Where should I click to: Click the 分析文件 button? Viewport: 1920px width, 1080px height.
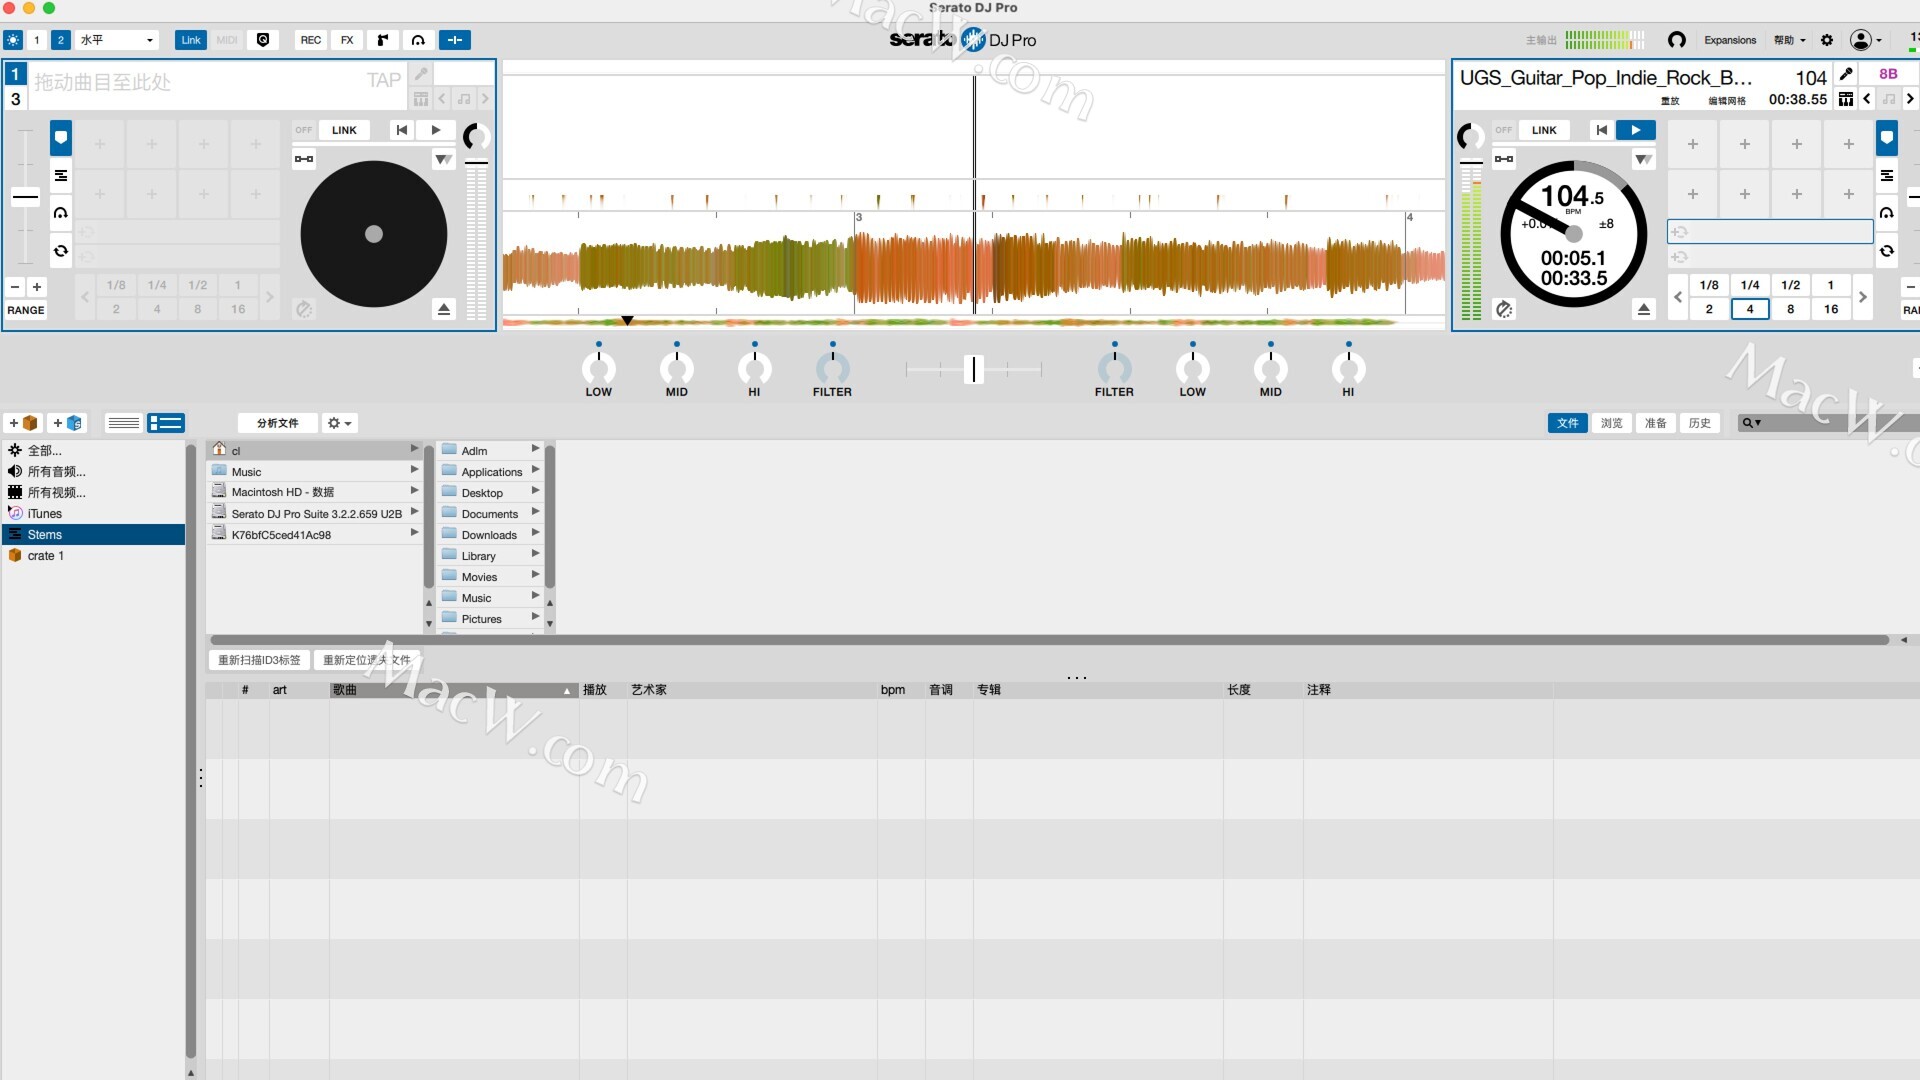[277, 423]
